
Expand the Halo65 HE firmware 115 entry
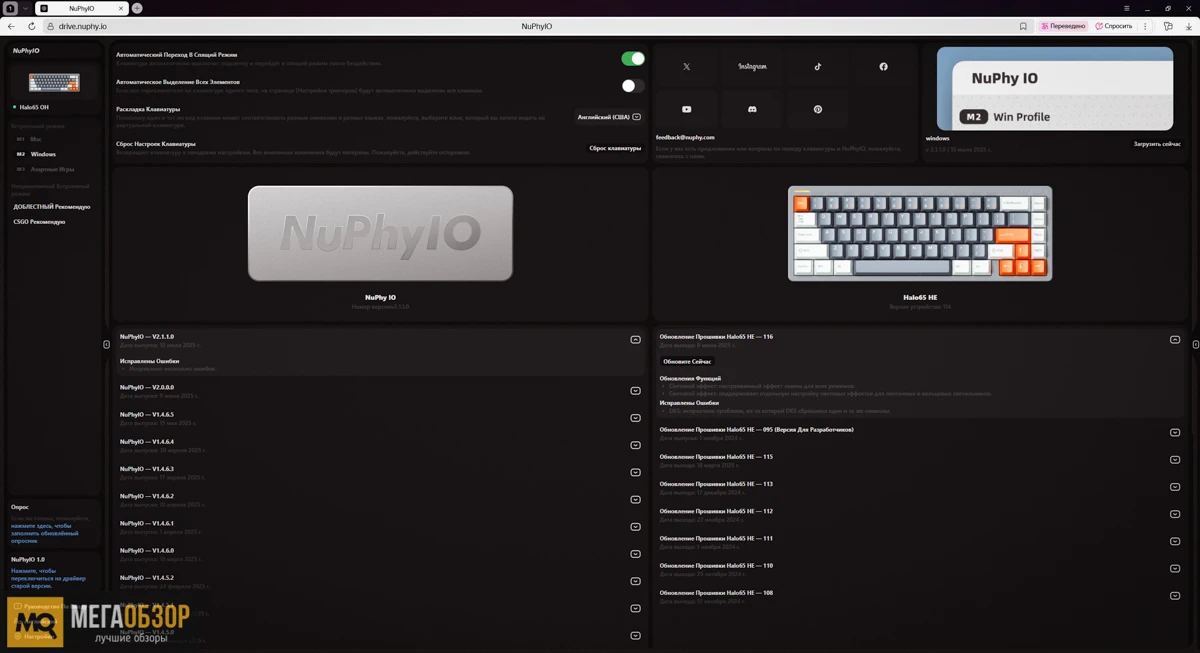click(1175, 460)
